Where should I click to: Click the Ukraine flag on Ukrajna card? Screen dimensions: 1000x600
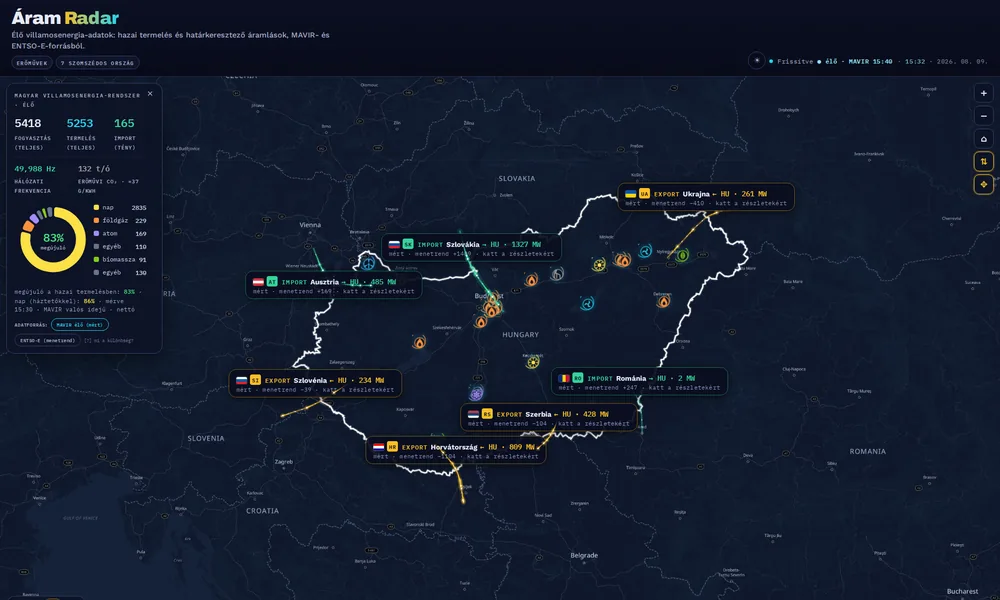630,194
